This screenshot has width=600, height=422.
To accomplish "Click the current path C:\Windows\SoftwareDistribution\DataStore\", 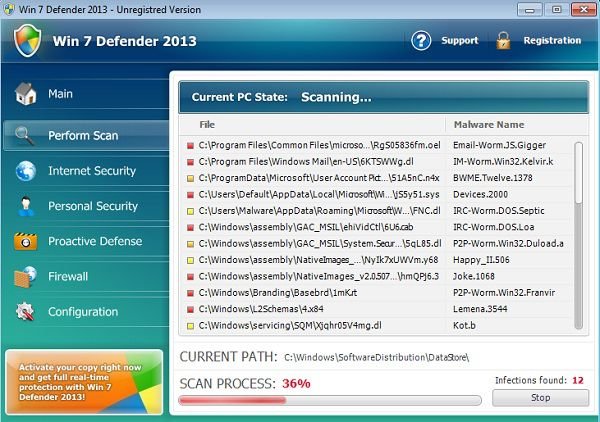I will (x=377, y=358).
